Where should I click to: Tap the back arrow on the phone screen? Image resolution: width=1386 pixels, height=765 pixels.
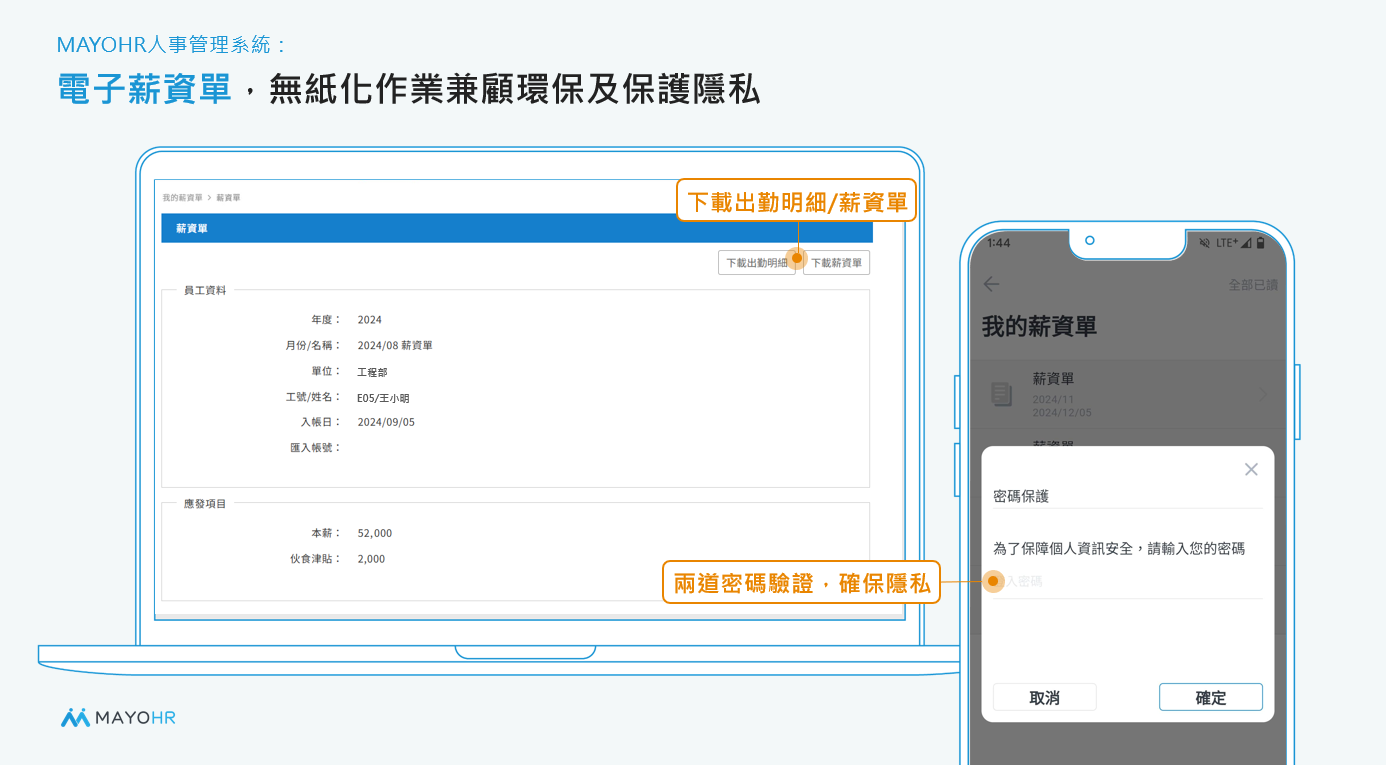pos(991,284)
